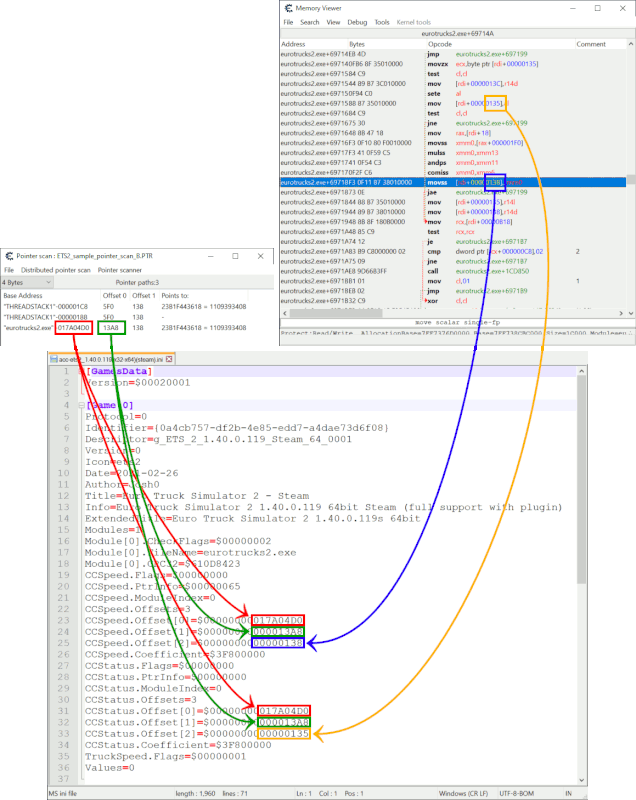Screen dimensions: 636x800
Task: Select the movzx ecx,byte ptr row
Action: coord(453,64)
